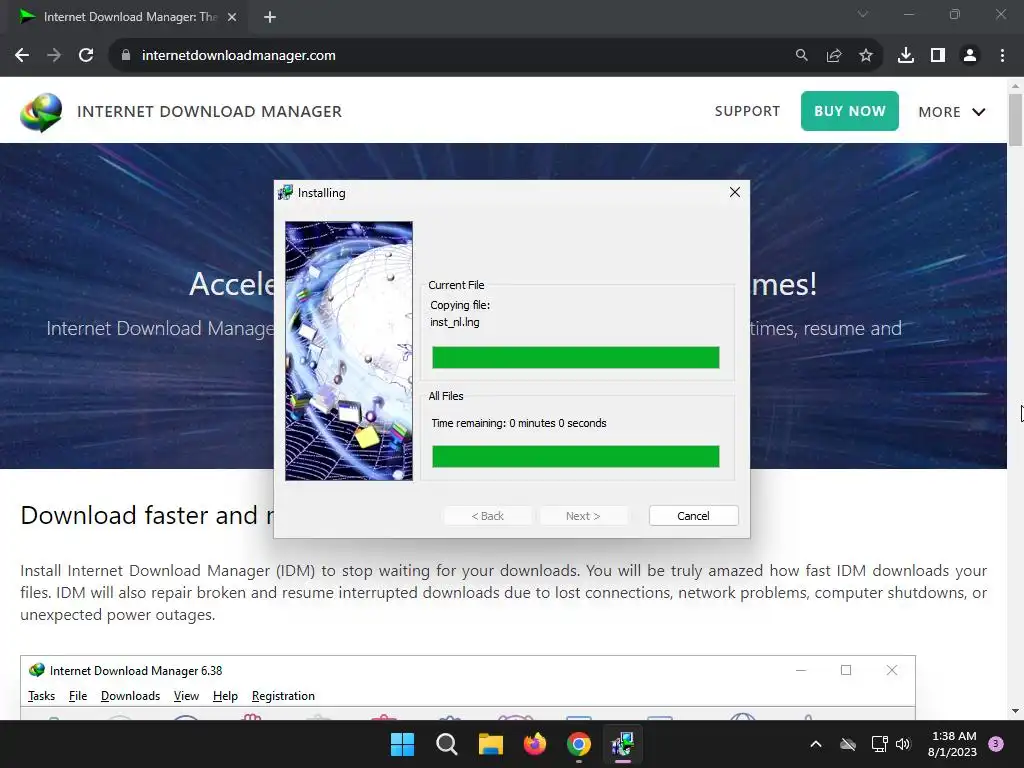
Task: Click the zoom magnifier icon in address bar
Action: click(801, 56)
